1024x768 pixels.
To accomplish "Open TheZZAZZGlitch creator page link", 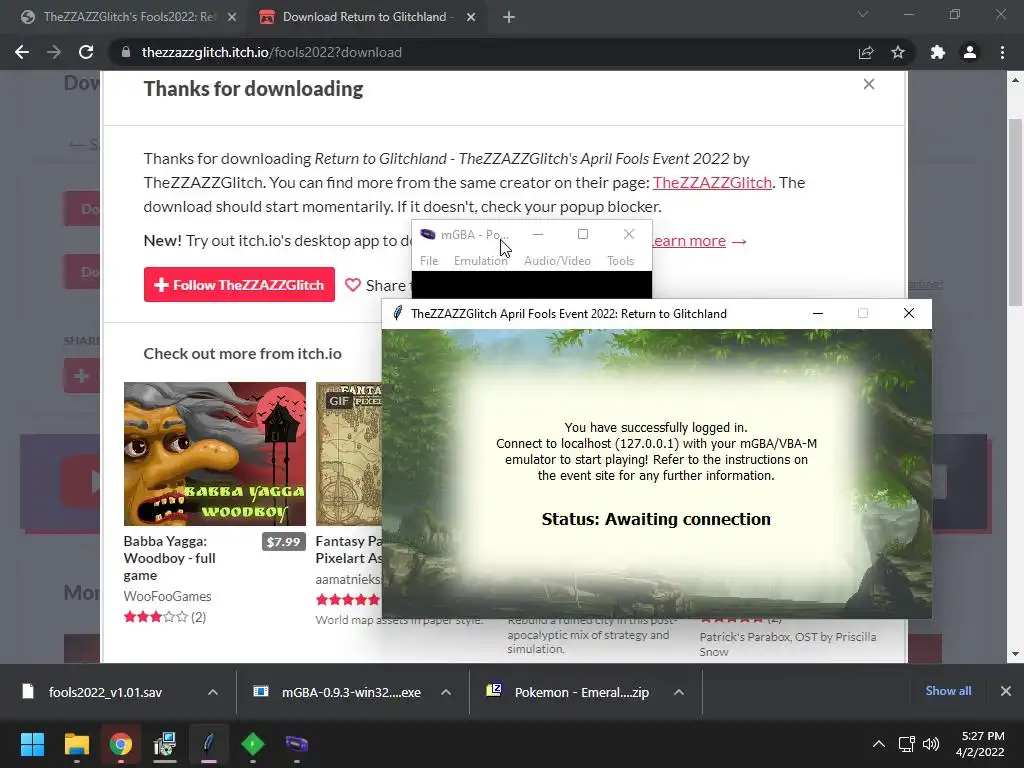I will click(712, 182).
